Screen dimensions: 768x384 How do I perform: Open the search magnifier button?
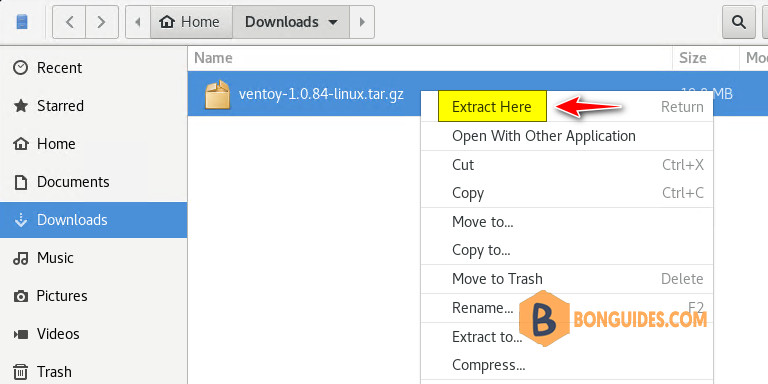tap(739, 22)
